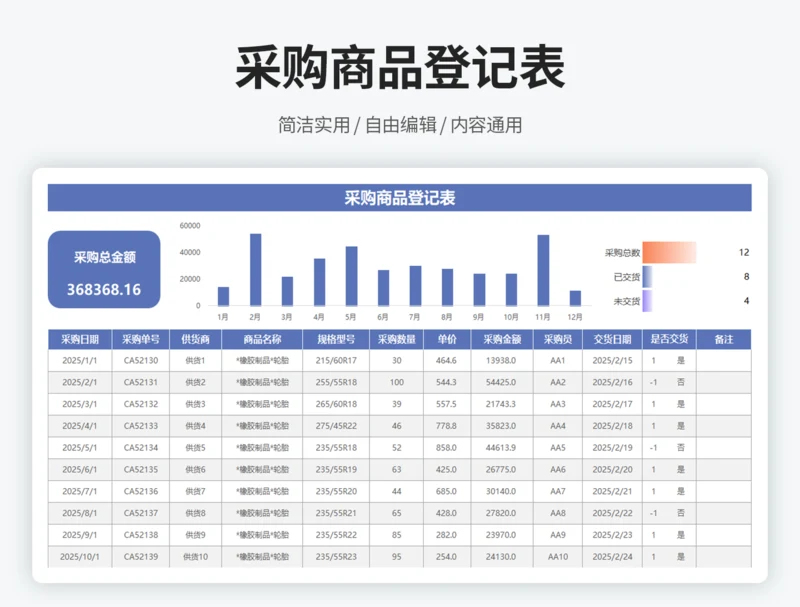
Task: Click delivery date 2025/2/24
Action: [x=612, y=557]
